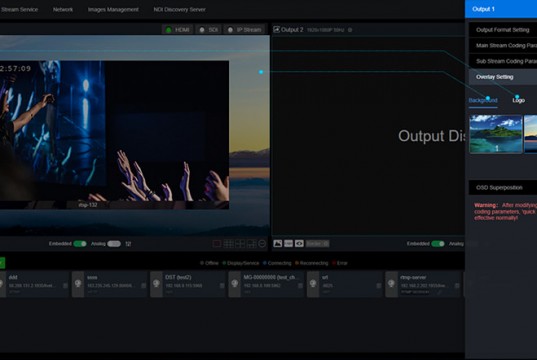537x360 pixels.
Task: Click small right-side icon on MG-00000000 card
Action: [x=300, y=286]
